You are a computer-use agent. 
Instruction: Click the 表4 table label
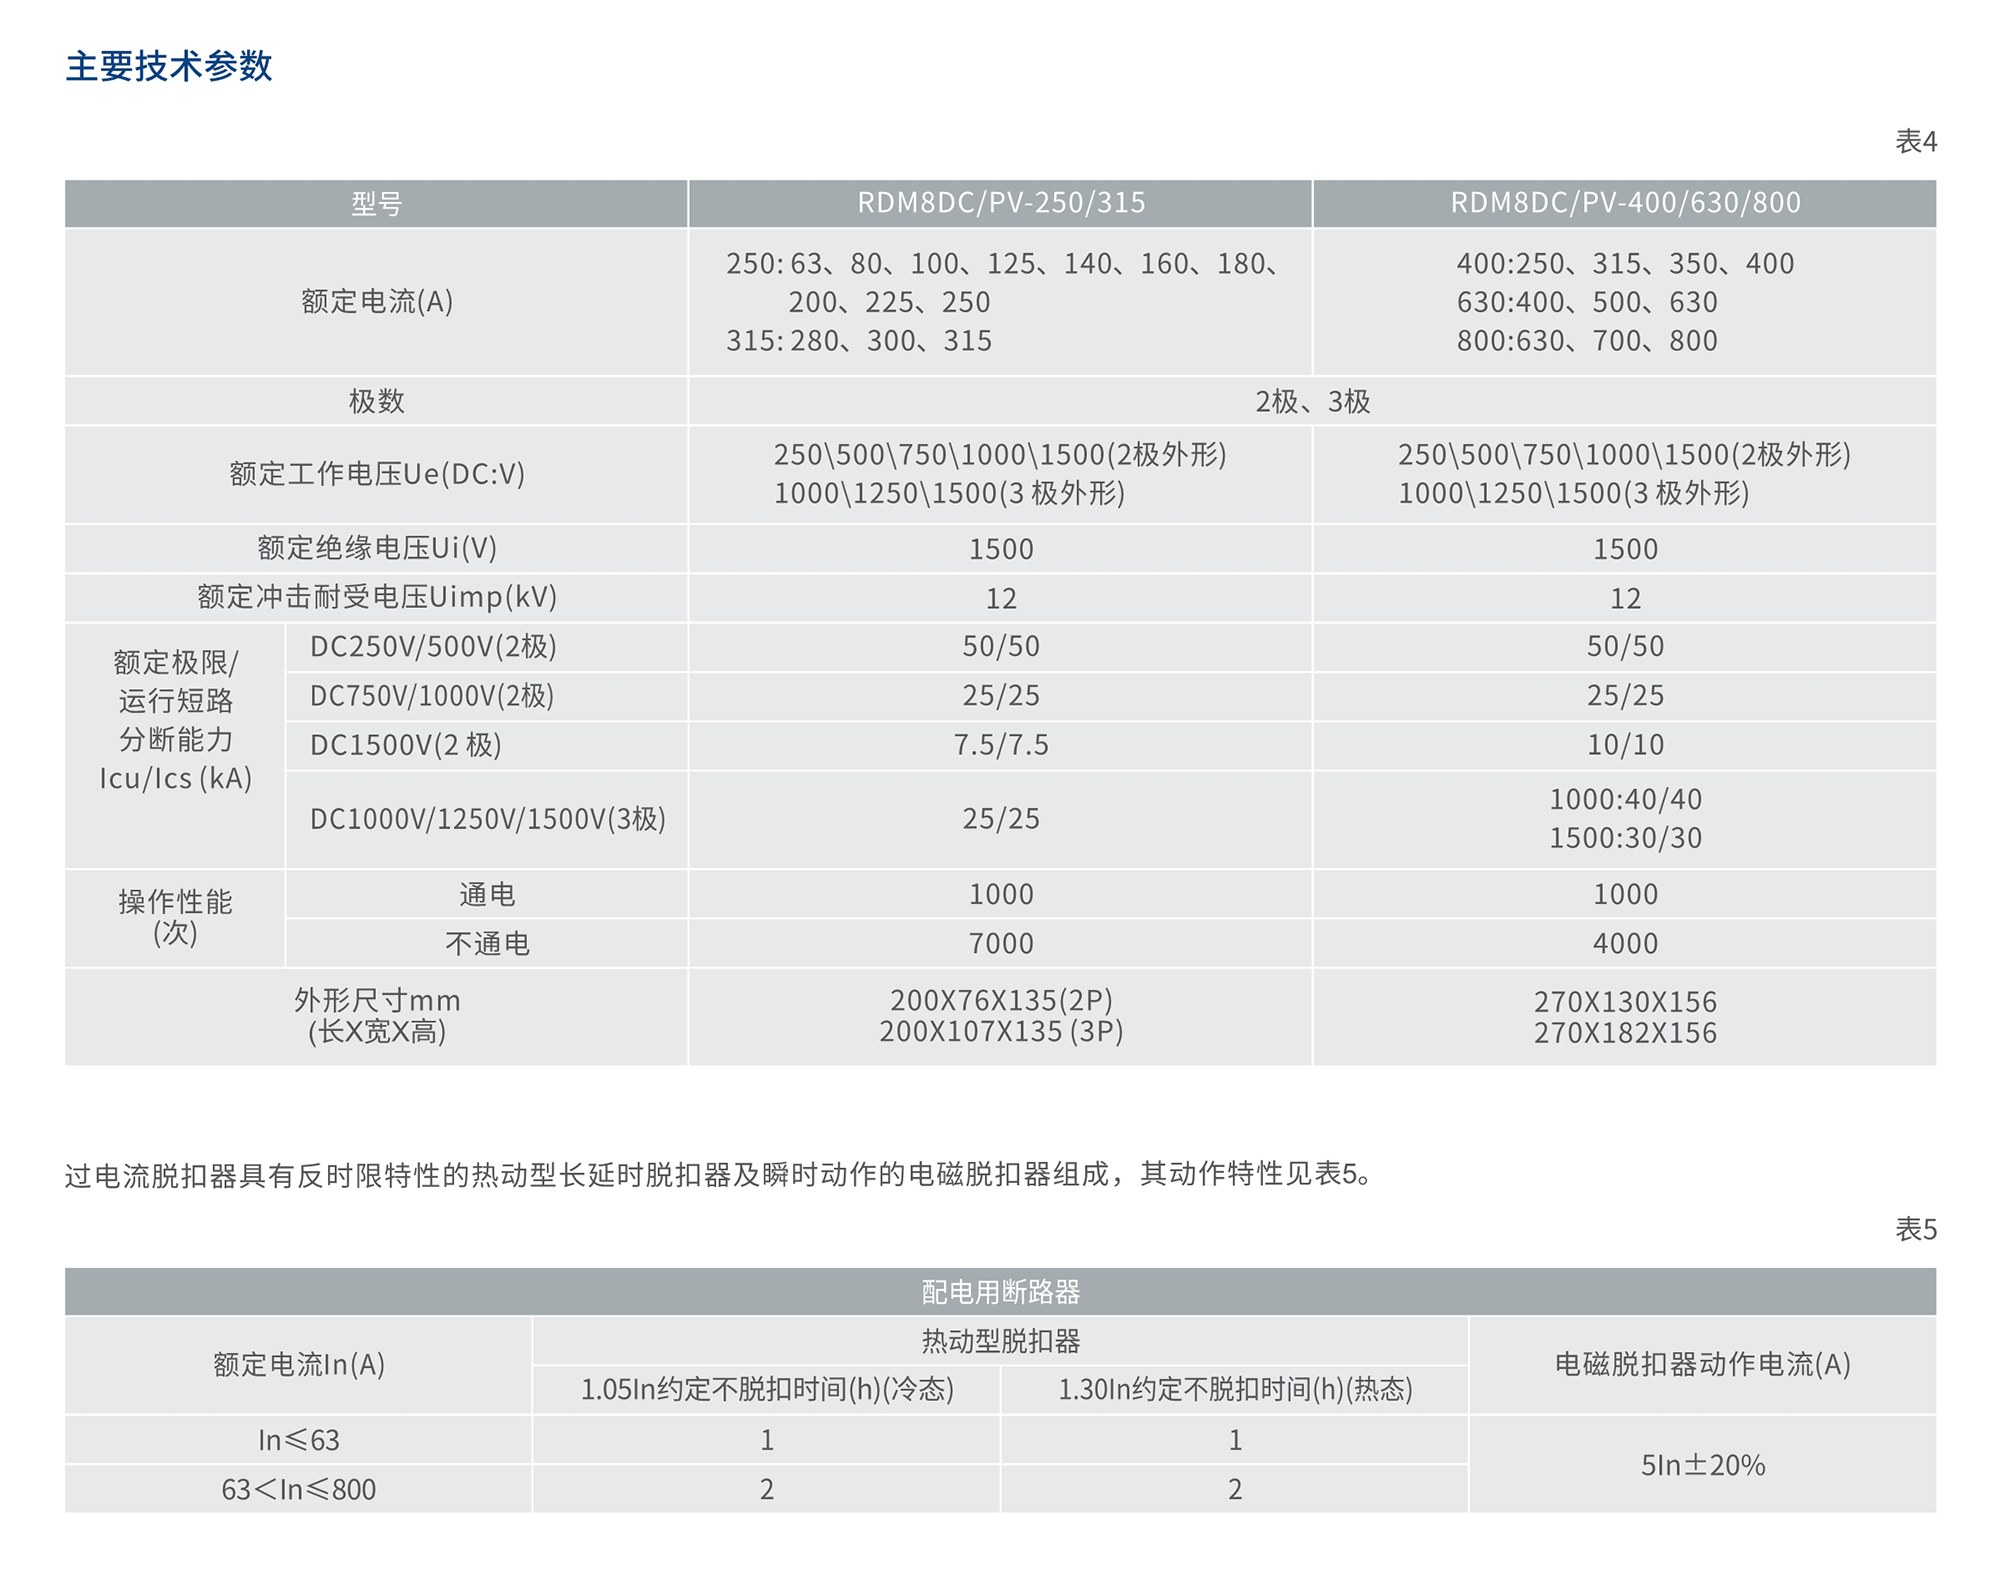(1916, 141)
